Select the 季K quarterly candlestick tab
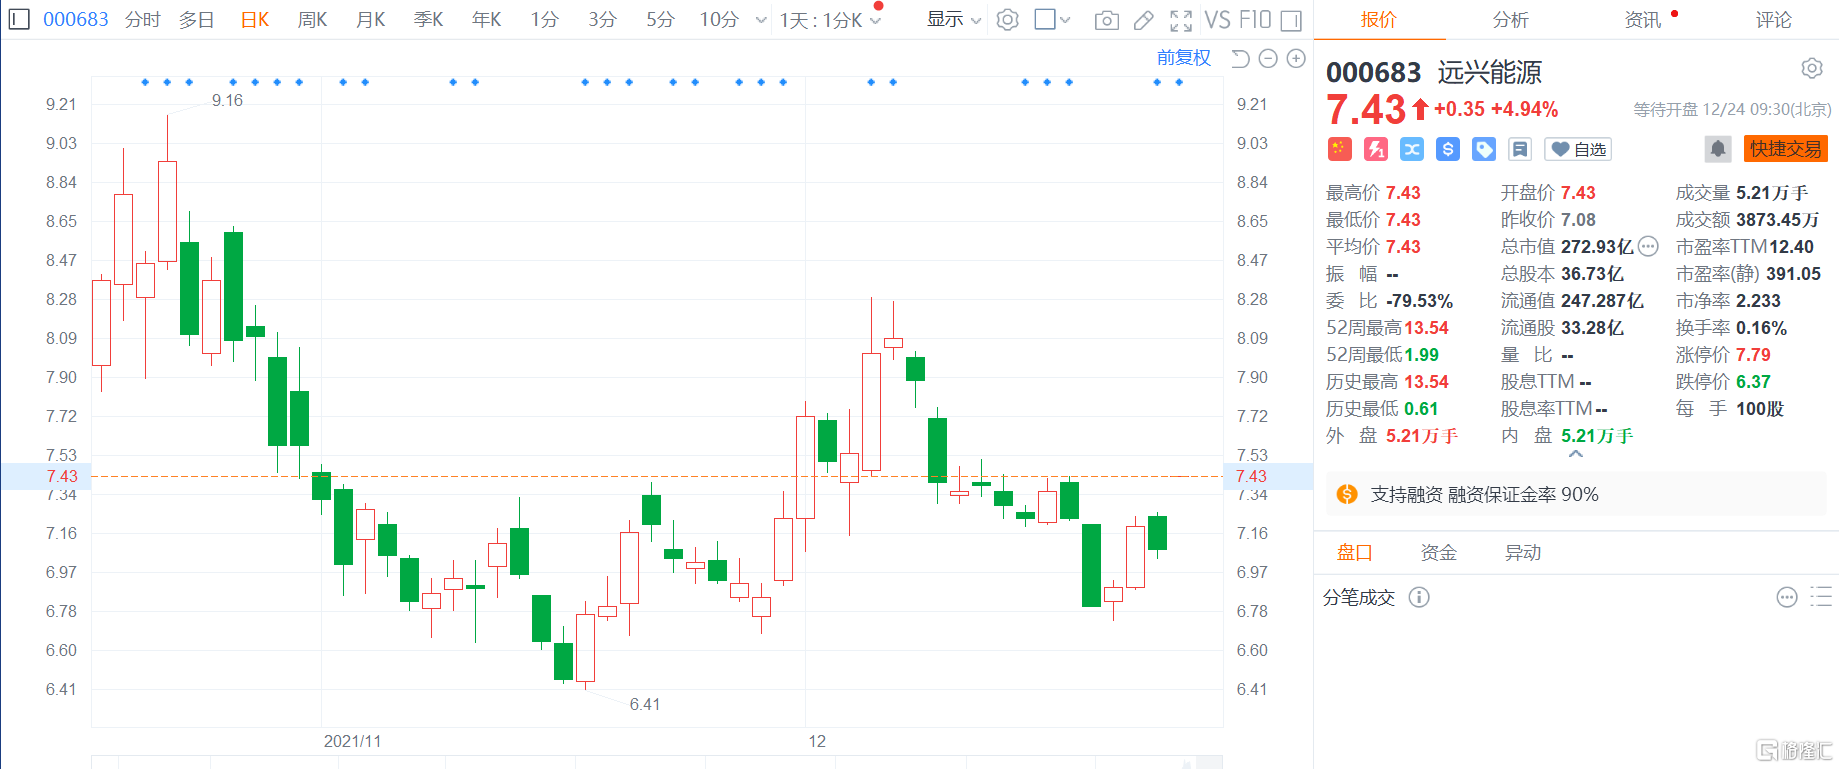Screen dimensions: 1840x769 point(429,20)
